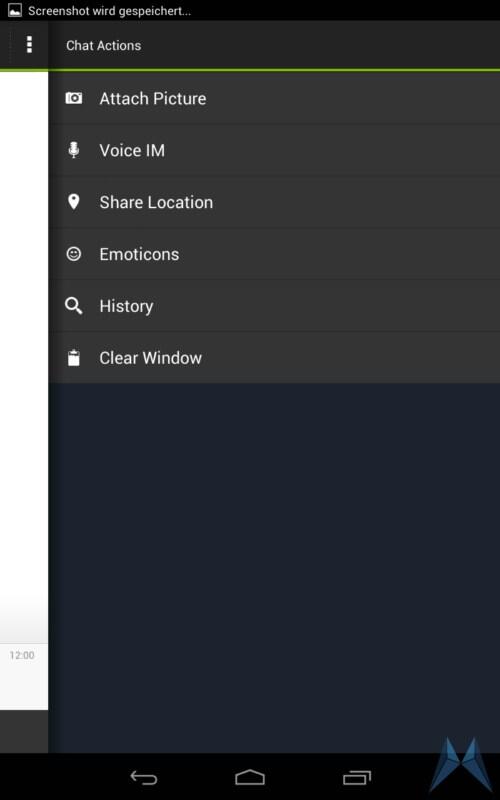500x800 pixels.
Task: Select the Share Location option
Action: coord(274,202)
